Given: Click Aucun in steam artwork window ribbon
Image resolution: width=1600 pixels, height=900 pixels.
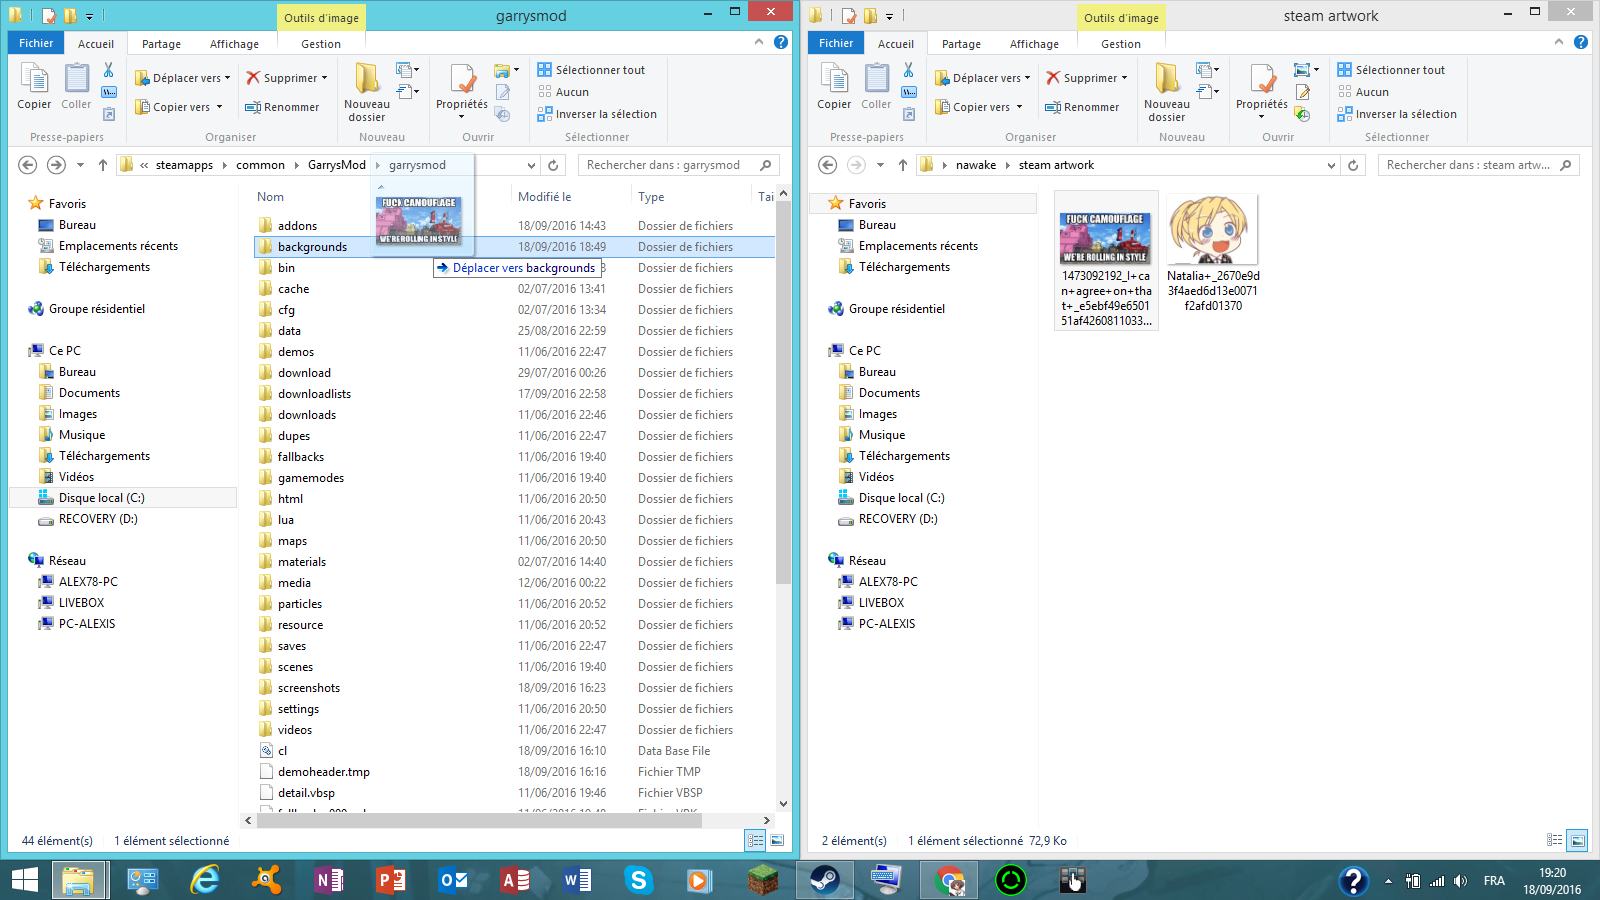Looking at the screenshot, I should point(1363,92).
